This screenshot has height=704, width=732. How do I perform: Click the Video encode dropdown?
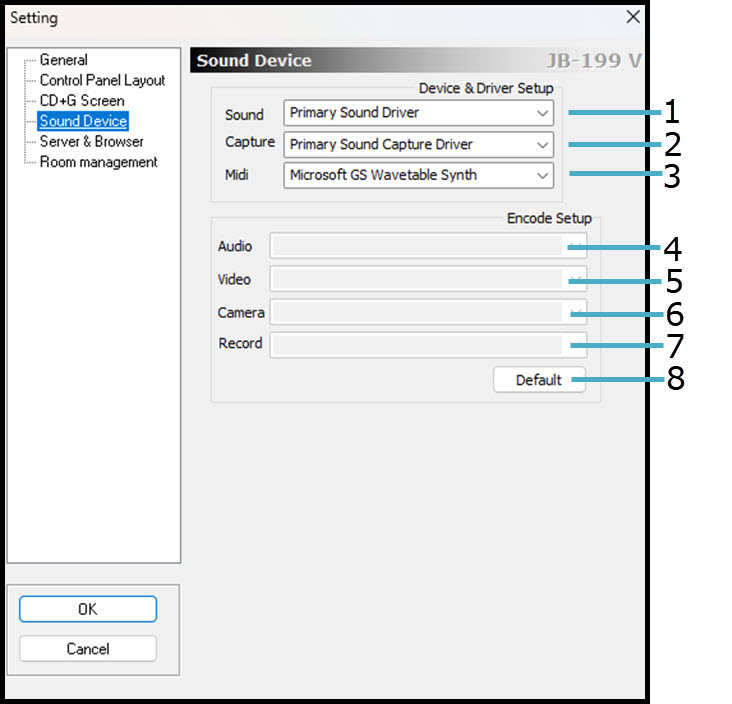(427, 279)
